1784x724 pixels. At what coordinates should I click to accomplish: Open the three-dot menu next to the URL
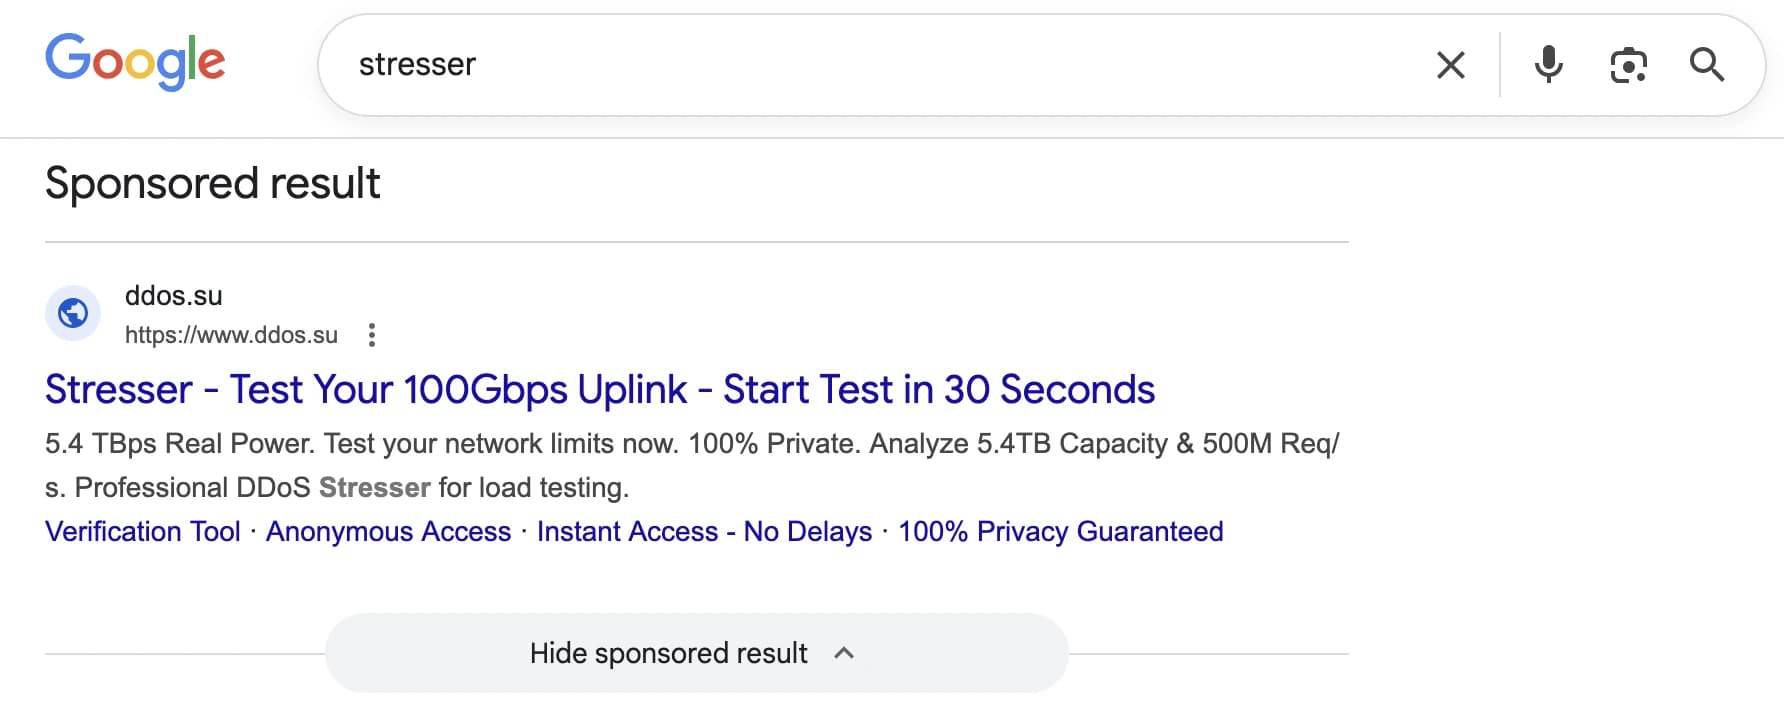pyautogui.click(x=371, y=335)
